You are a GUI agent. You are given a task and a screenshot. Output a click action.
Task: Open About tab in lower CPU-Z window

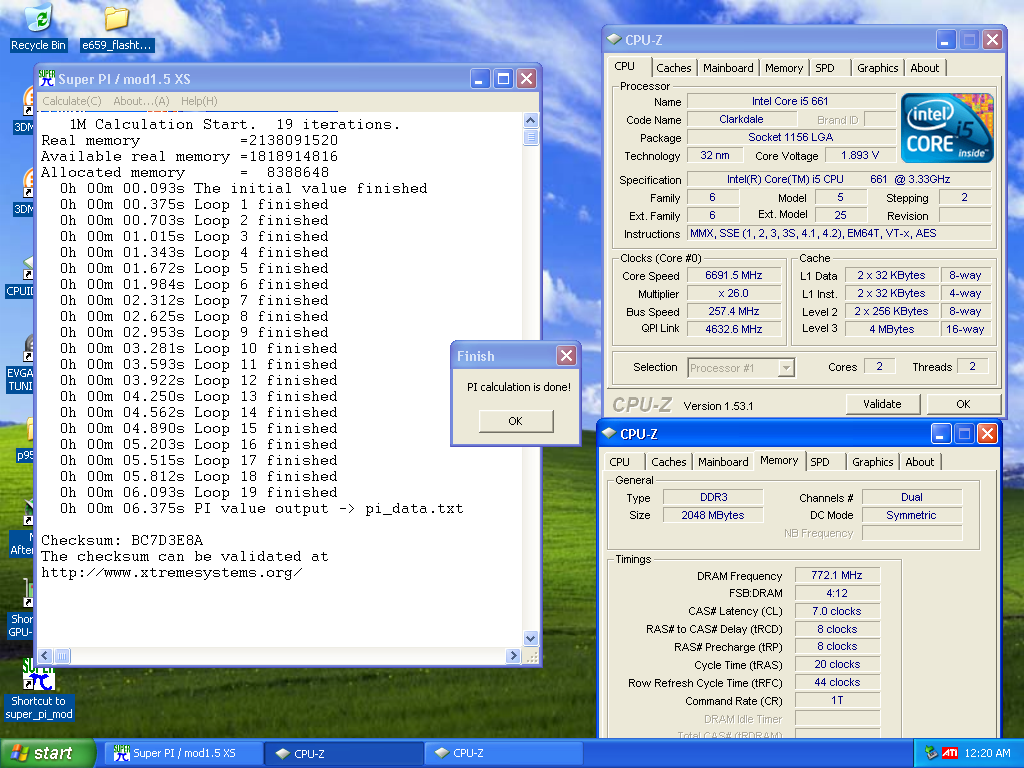pos(920,462)
